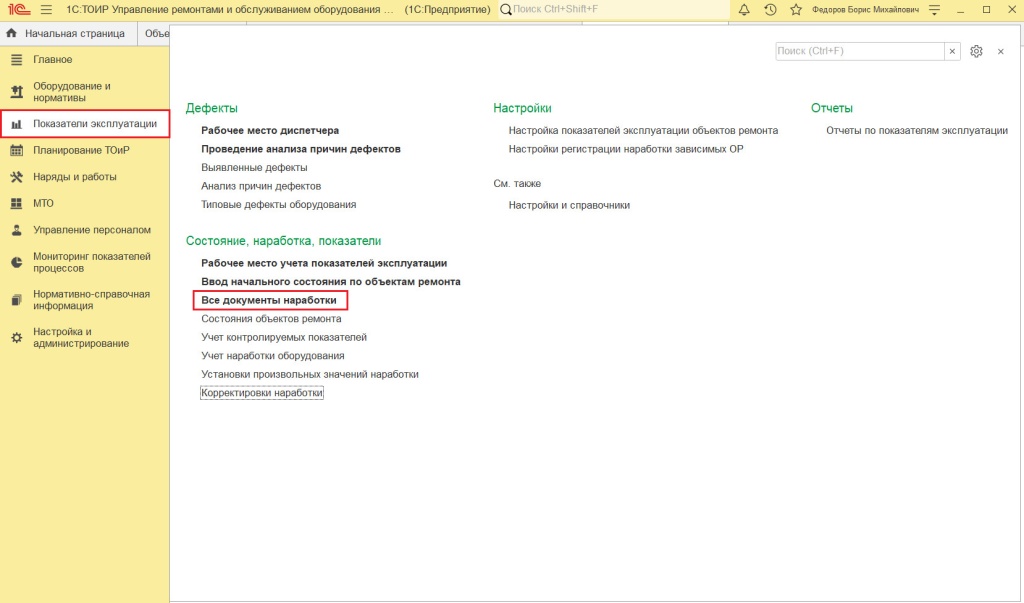Open the 1C main menu logo
Screen dimensions: 1024x603
[x=19, y=10]
